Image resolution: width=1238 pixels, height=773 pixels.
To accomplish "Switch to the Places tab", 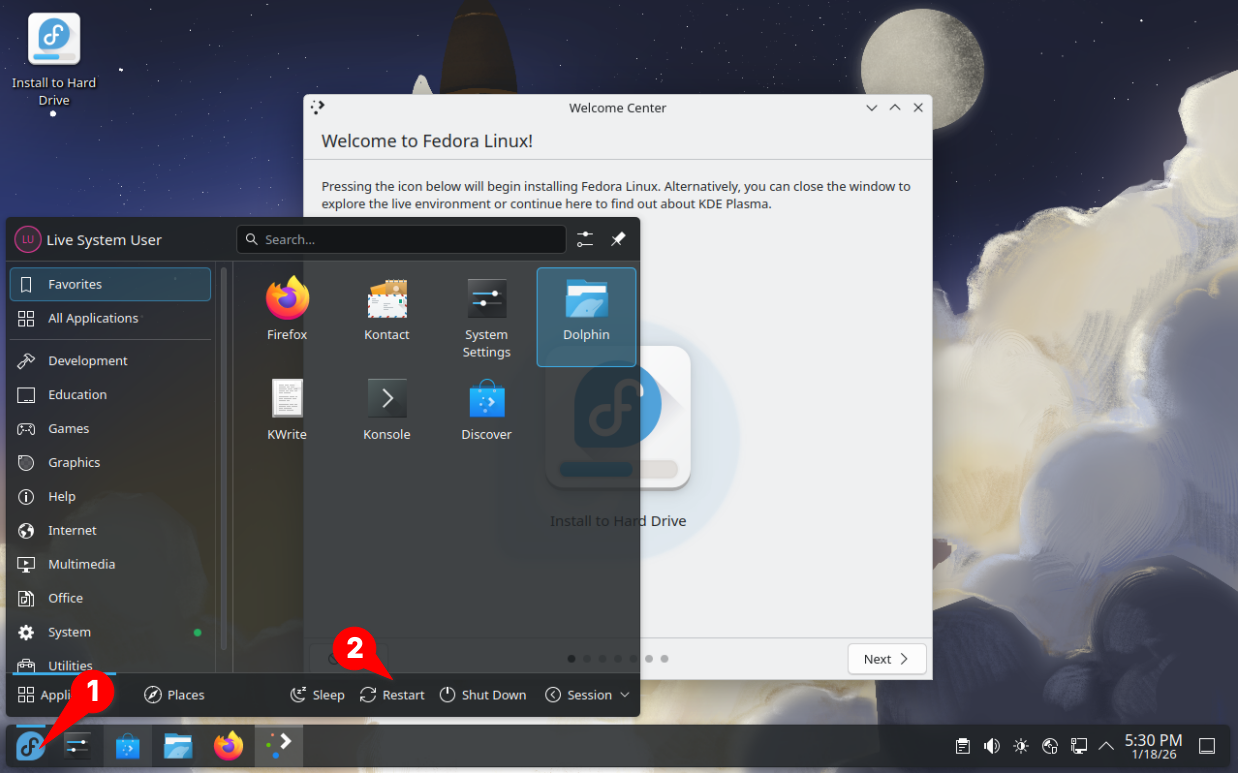I will (x=175, y=695).
